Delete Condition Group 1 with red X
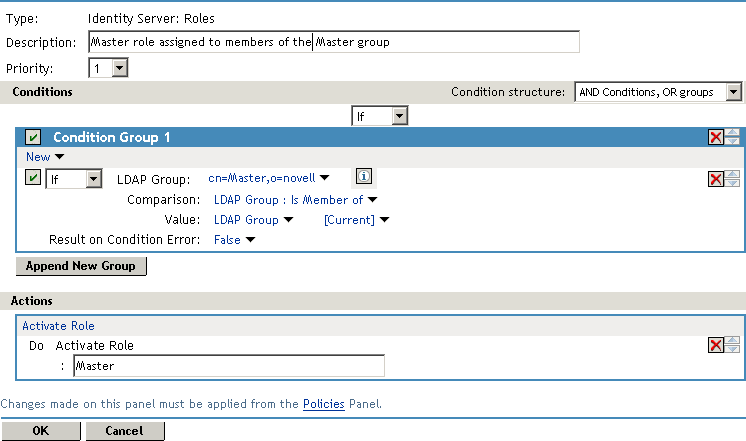The image size is (746, 441). point(716,137)
